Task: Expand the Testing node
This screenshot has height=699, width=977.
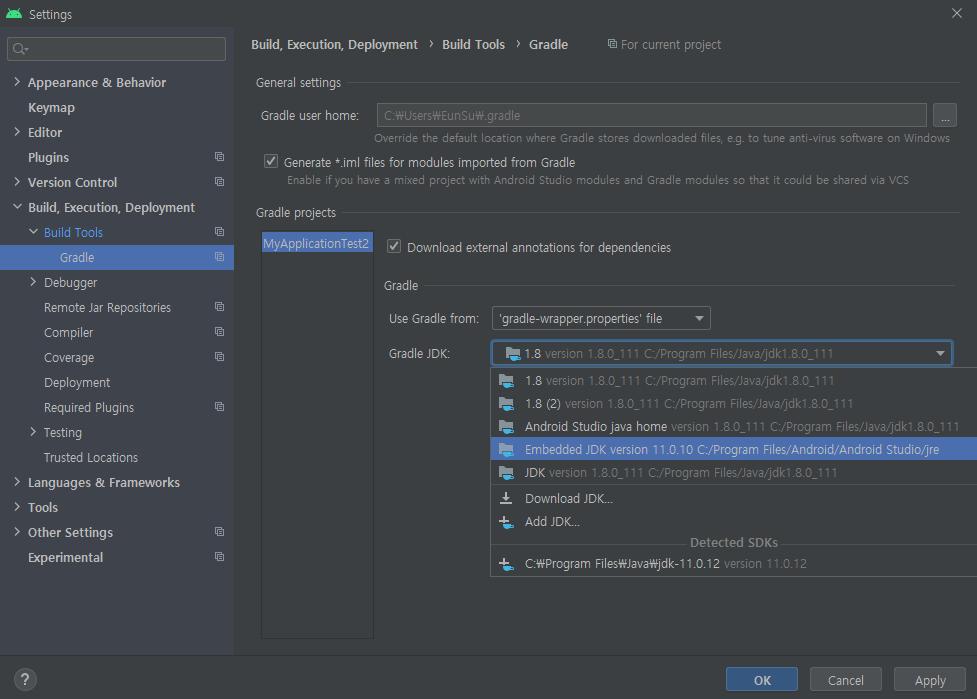Action: pos(34,432)
